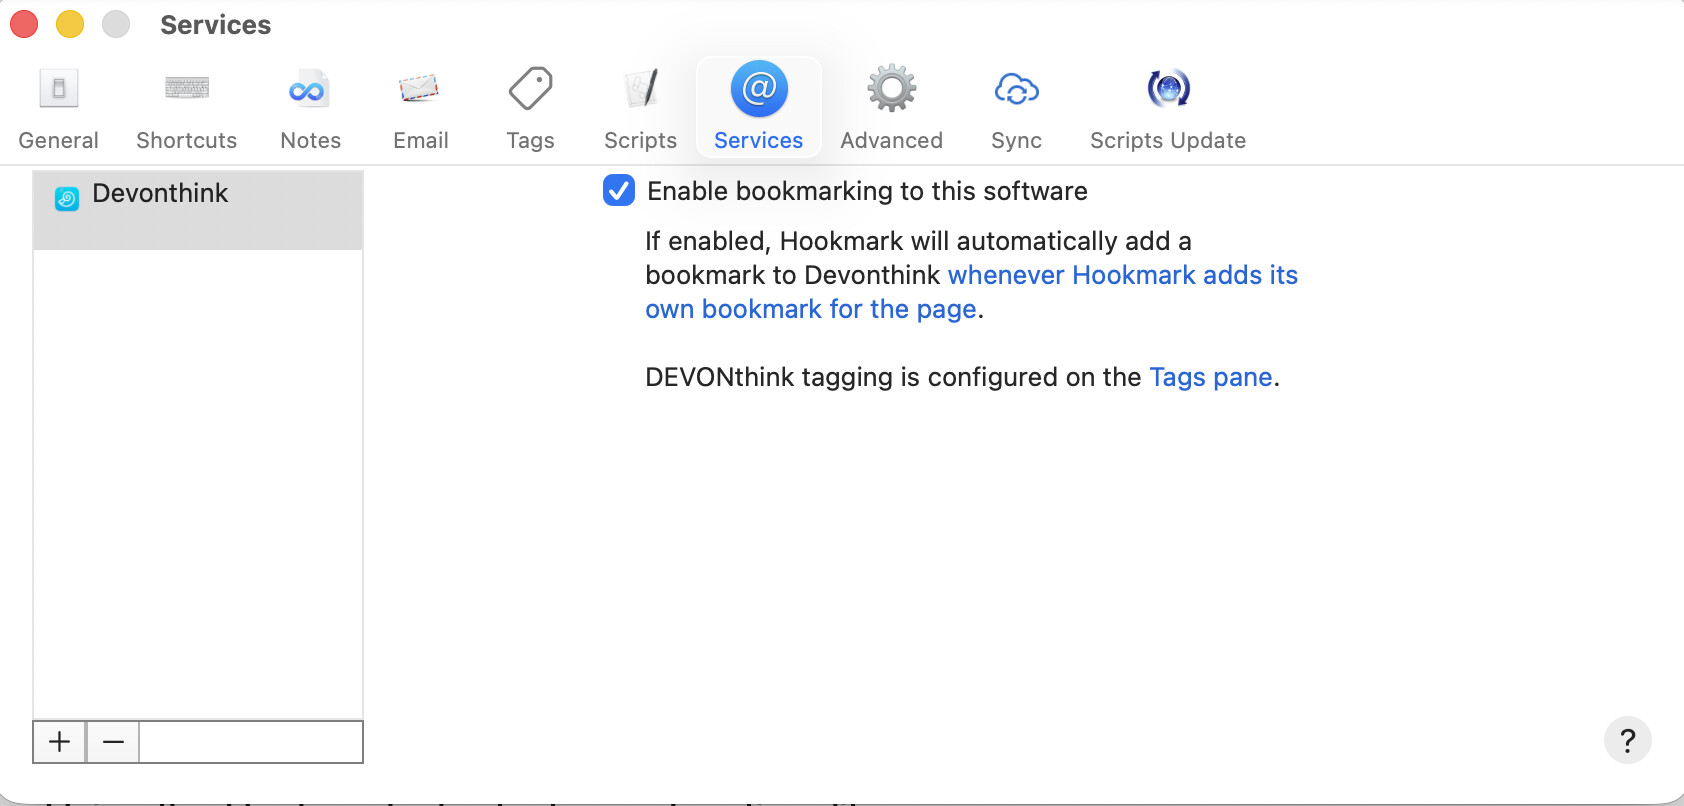Disable bookmarking to this software checkbox
This screenshot has height=806, width=1684.
point(619,190)
